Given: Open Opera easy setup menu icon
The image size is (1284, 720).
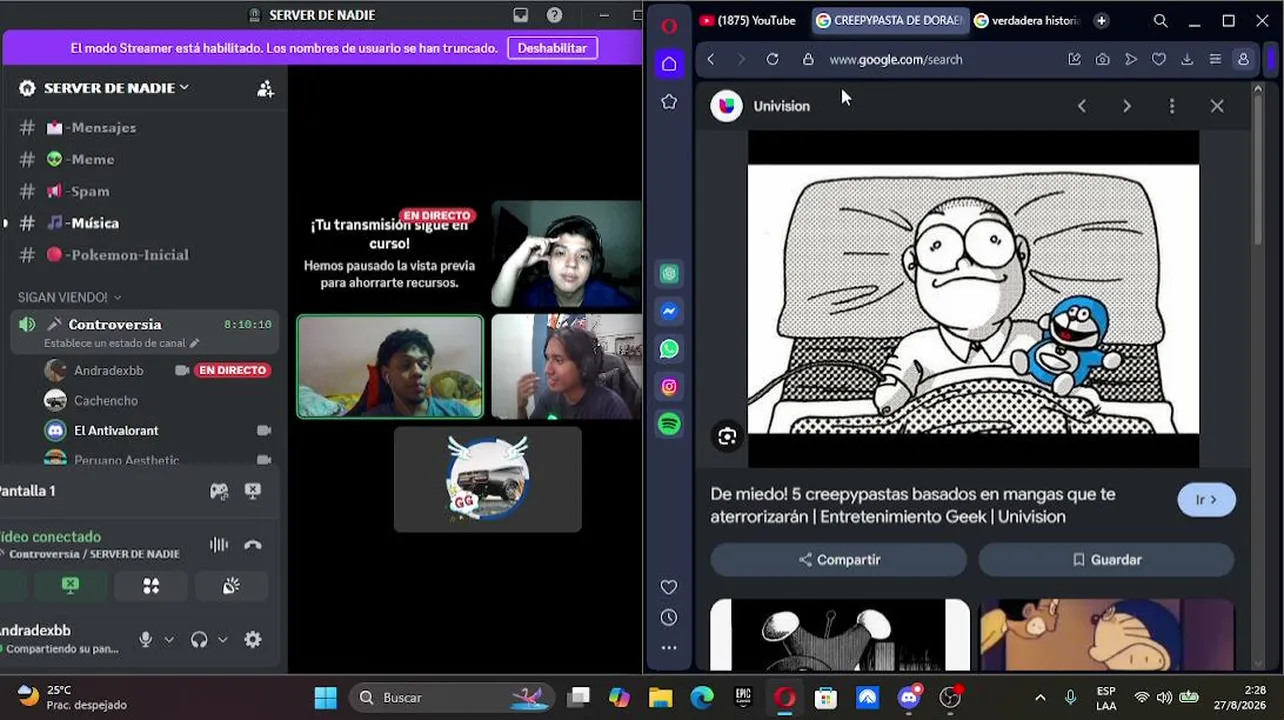Looking at the screenshot, I should pos(1215,59).
